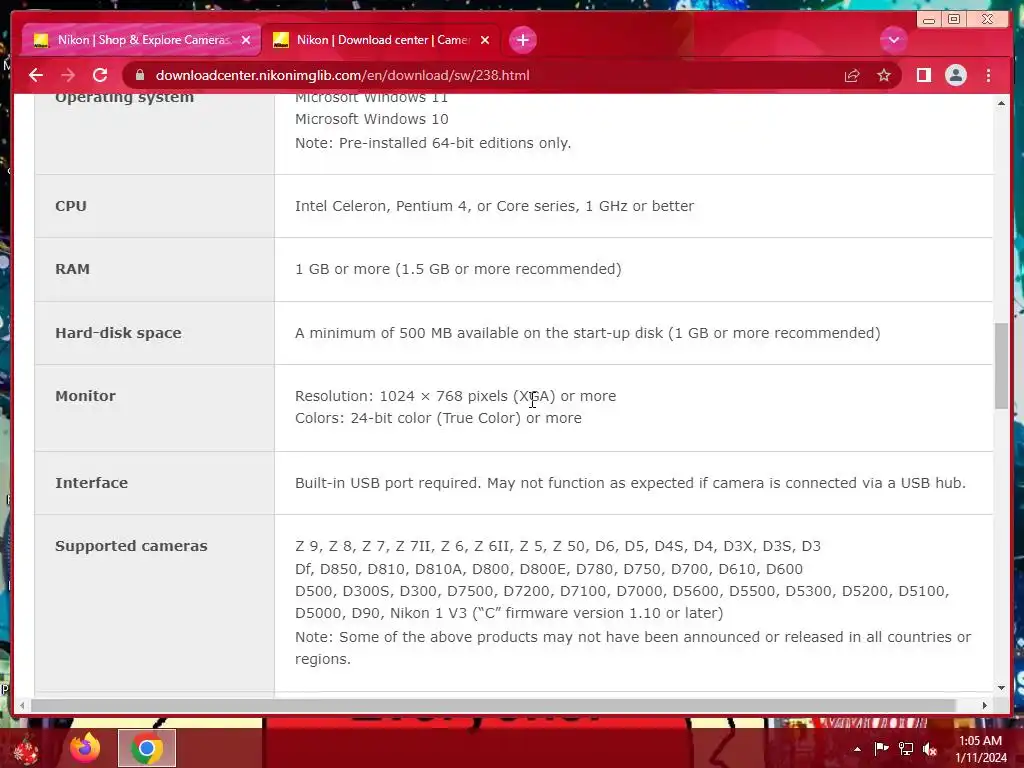Open the clock showing 1:05 AM
This screenshot has width=1024, height=768.
coord(980,749)
